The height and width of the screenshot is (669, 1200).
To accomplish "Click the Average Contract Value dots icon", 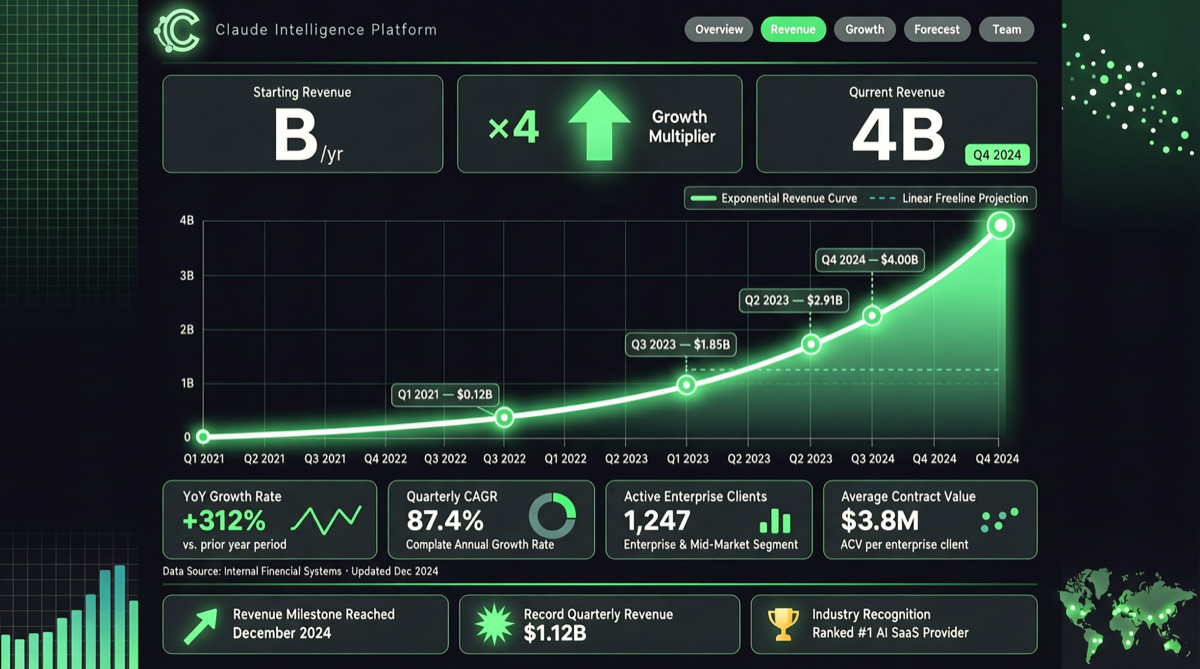I will [999, 519].
